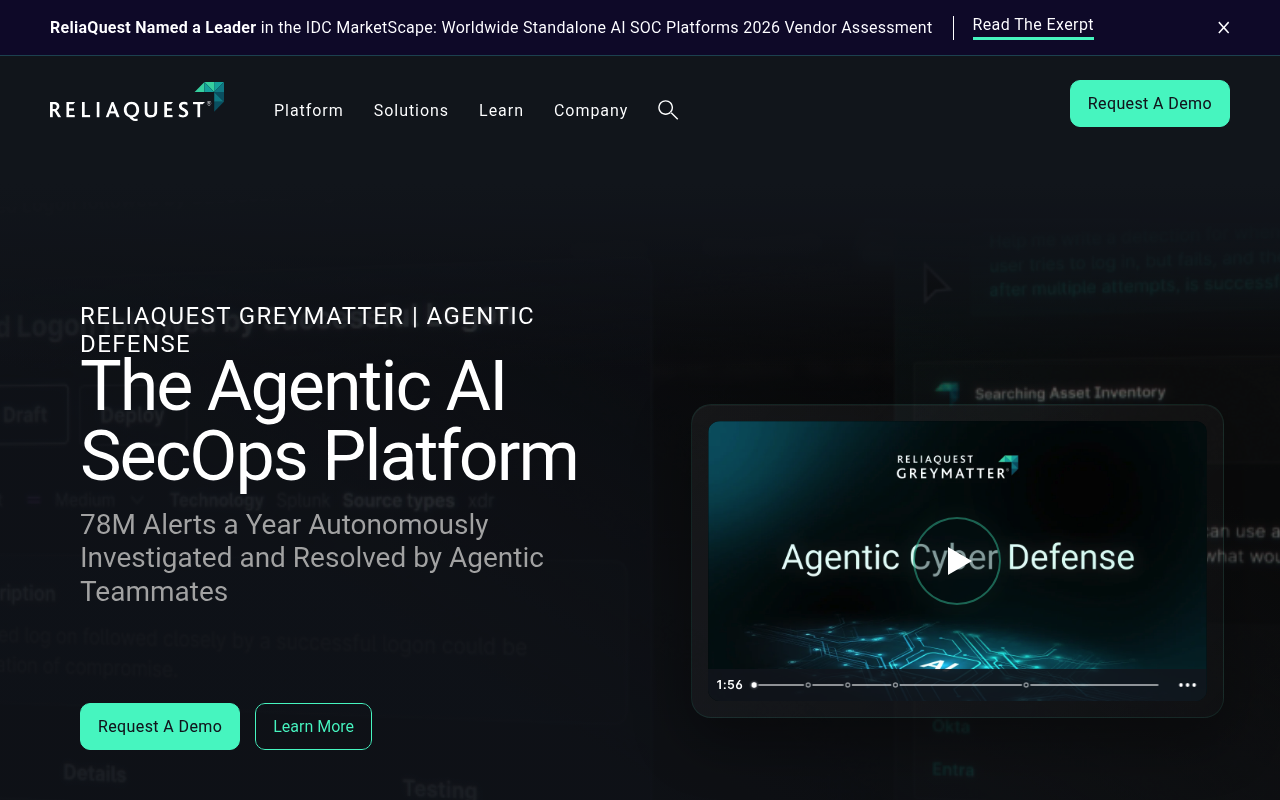Click Request A Demo below the headline
Viewport: 1280px width, 800px height.
tap(160, 727)
